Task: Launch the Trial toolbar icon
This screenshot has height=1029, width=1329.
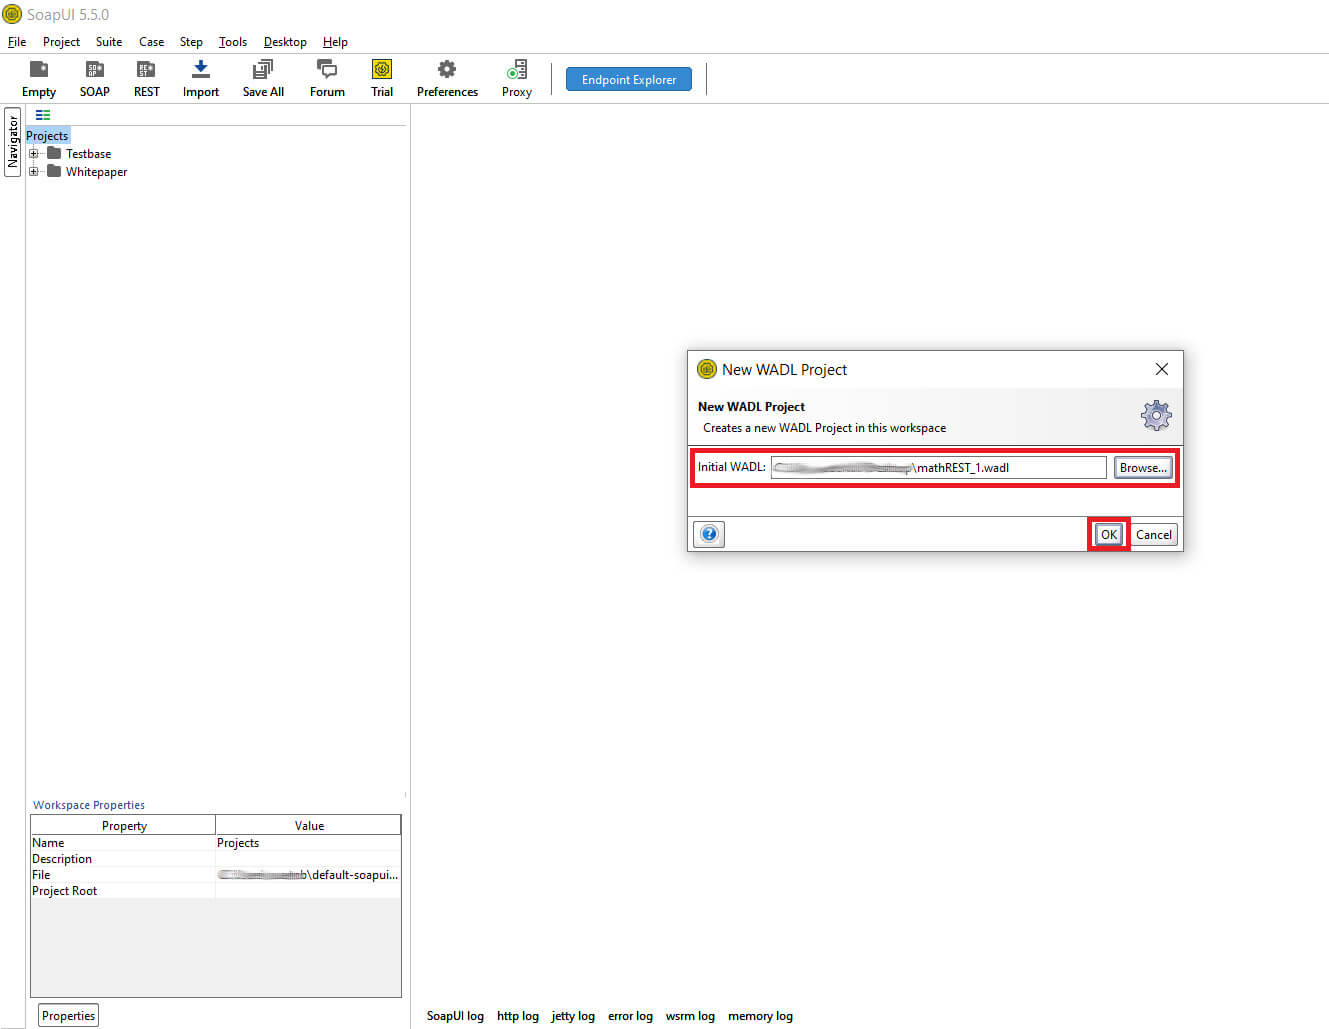Action: click(x=382, y=79)
